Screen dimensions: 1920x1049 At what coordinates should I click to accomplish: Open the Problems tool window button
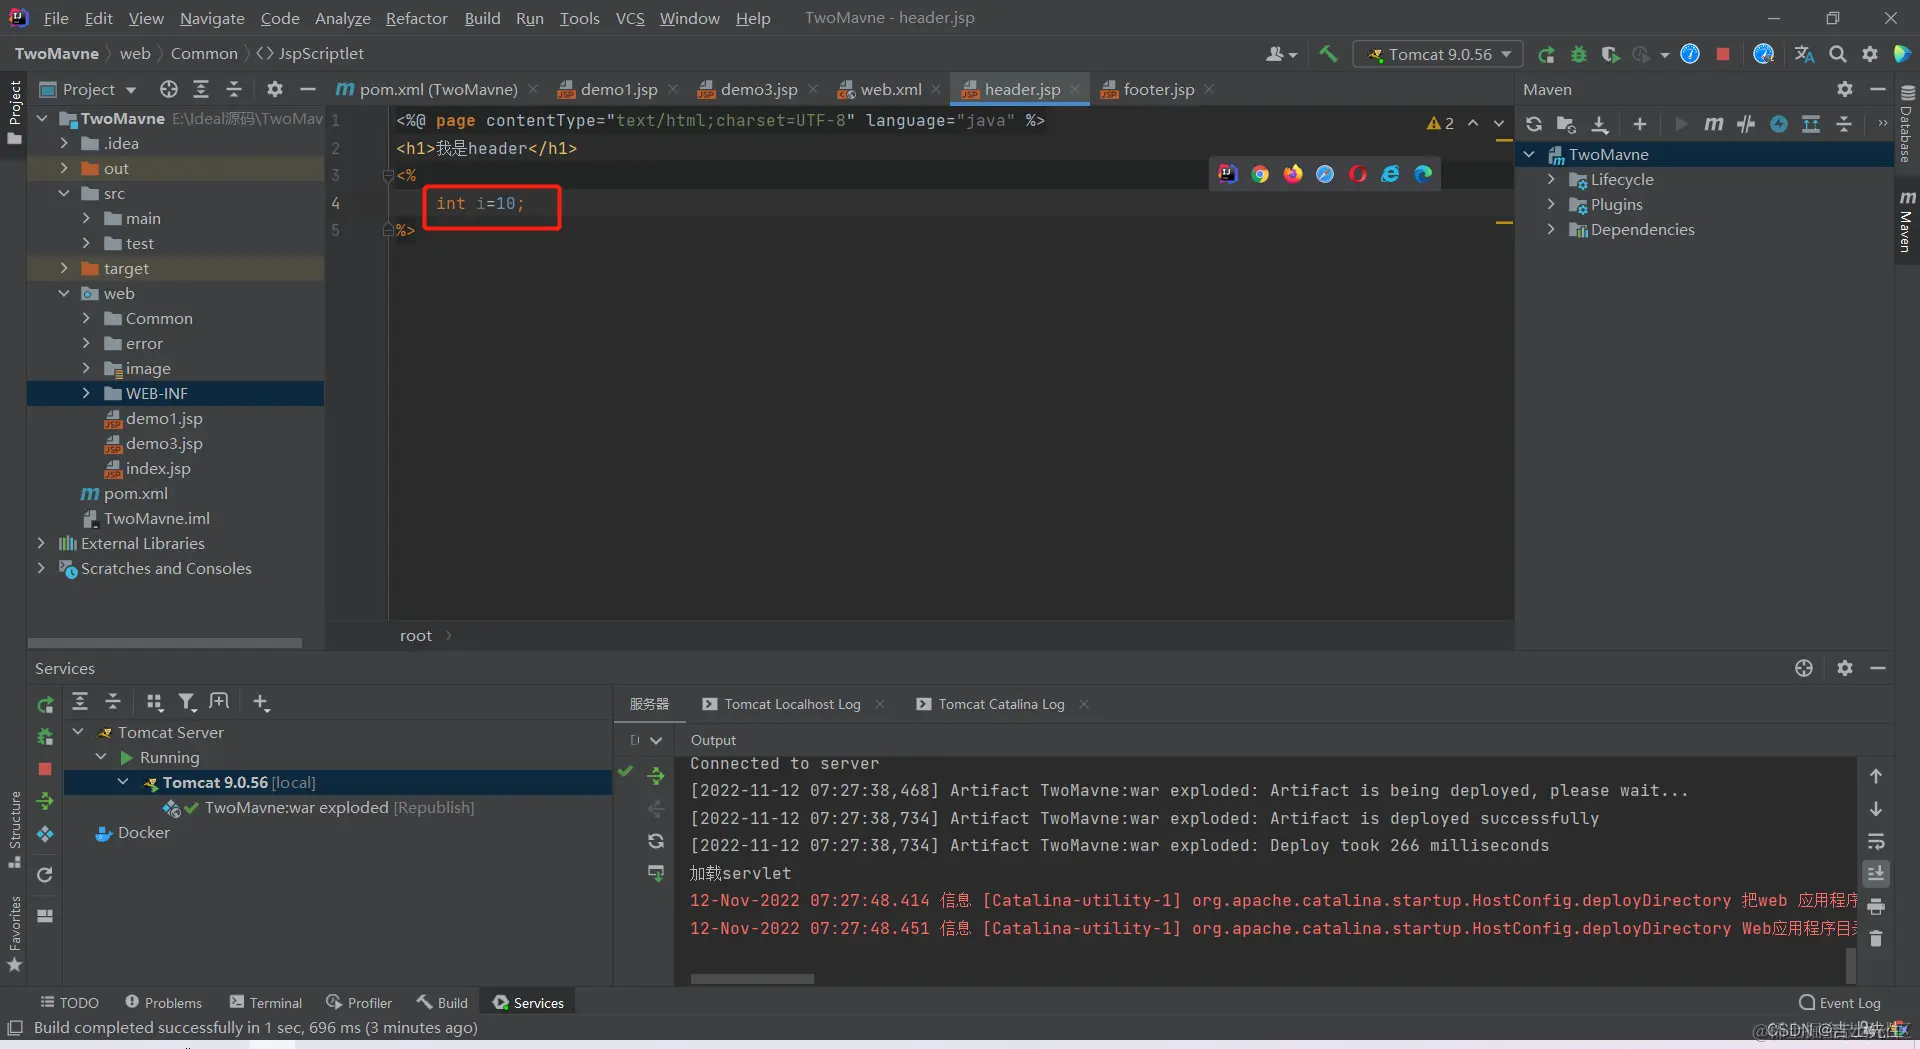(163, 1002)
